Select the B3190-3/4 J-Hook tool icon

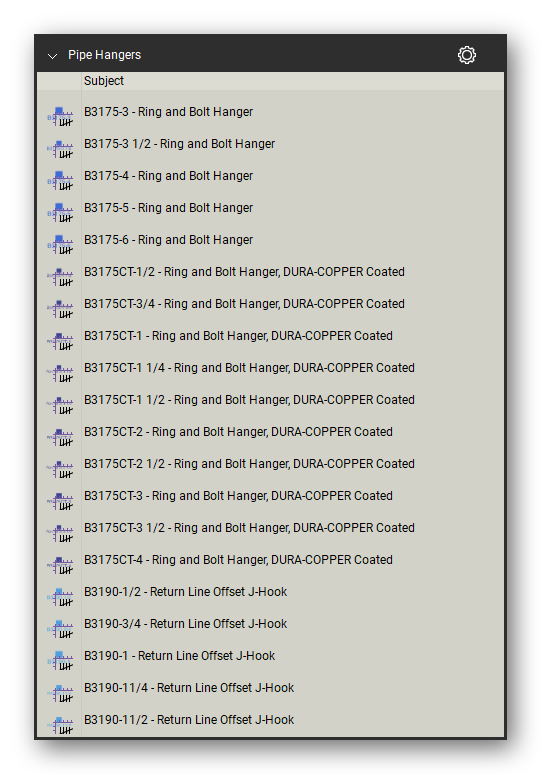pos(60,629)
